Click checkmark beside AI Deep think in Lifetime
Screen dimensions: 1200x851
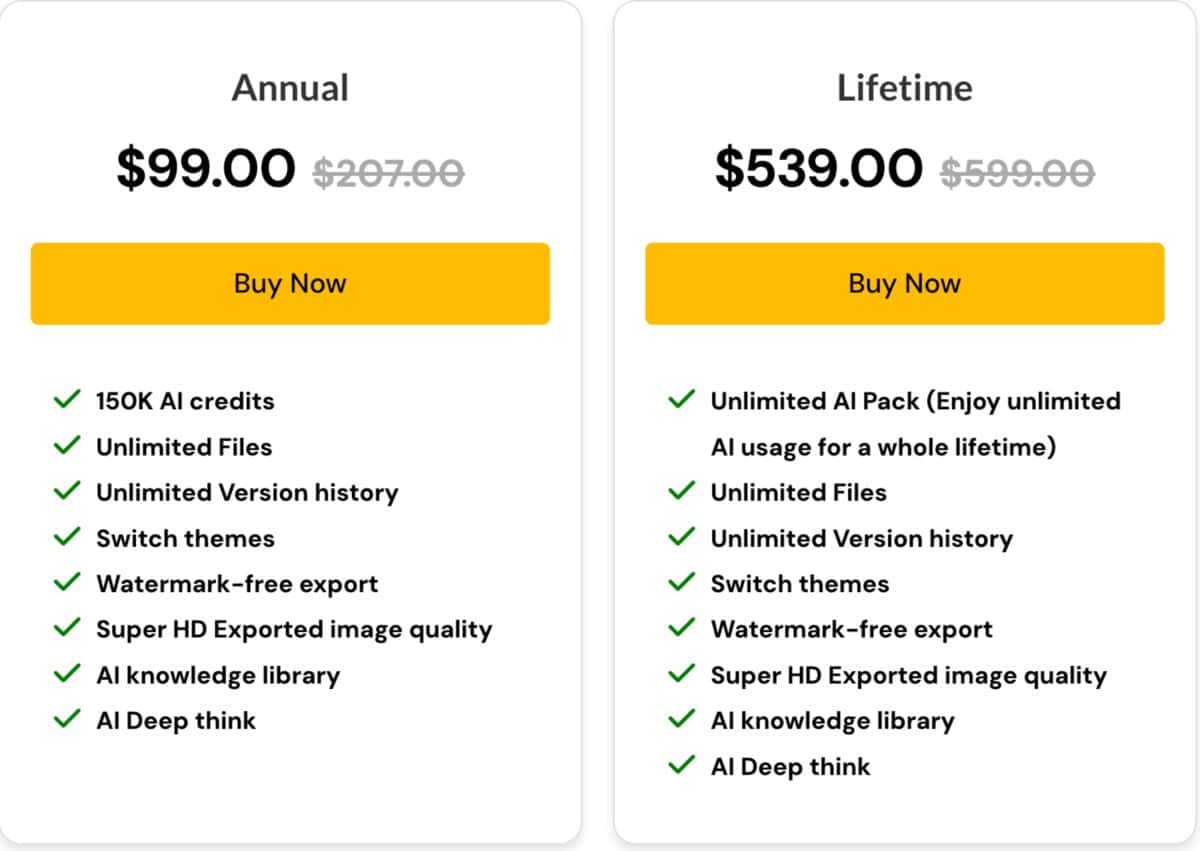tap(682, 766)
